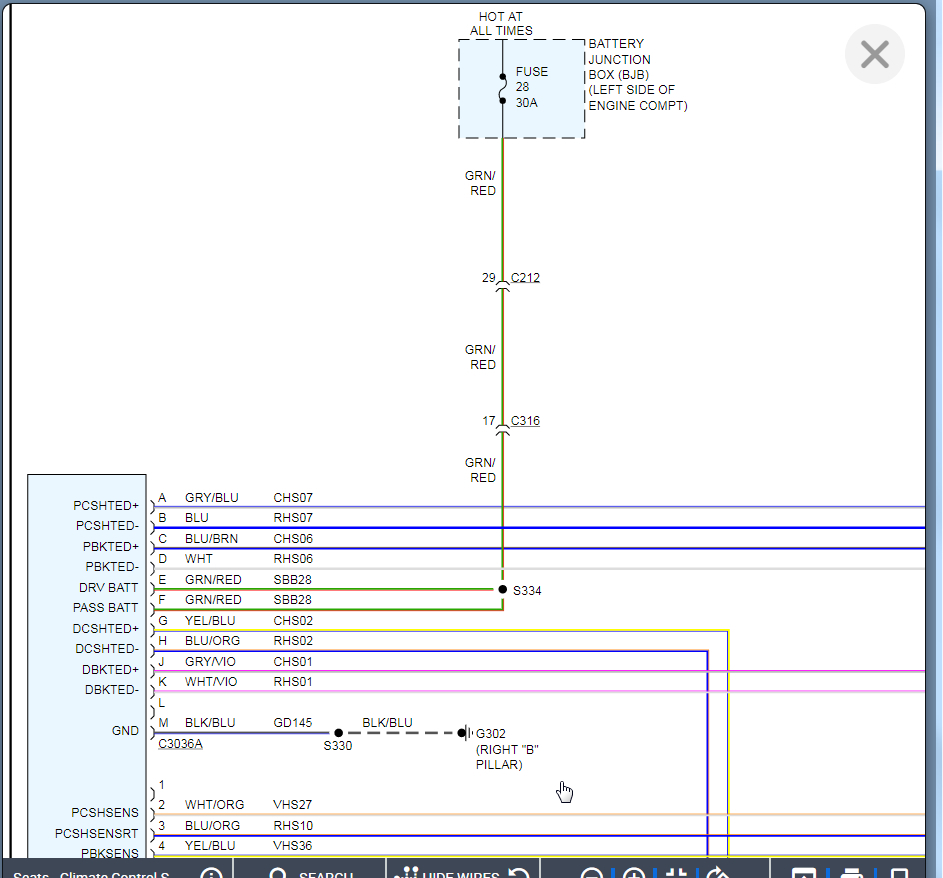
Task: Reset the diagram with the undo arrow icon
Action: pos(519,874)
